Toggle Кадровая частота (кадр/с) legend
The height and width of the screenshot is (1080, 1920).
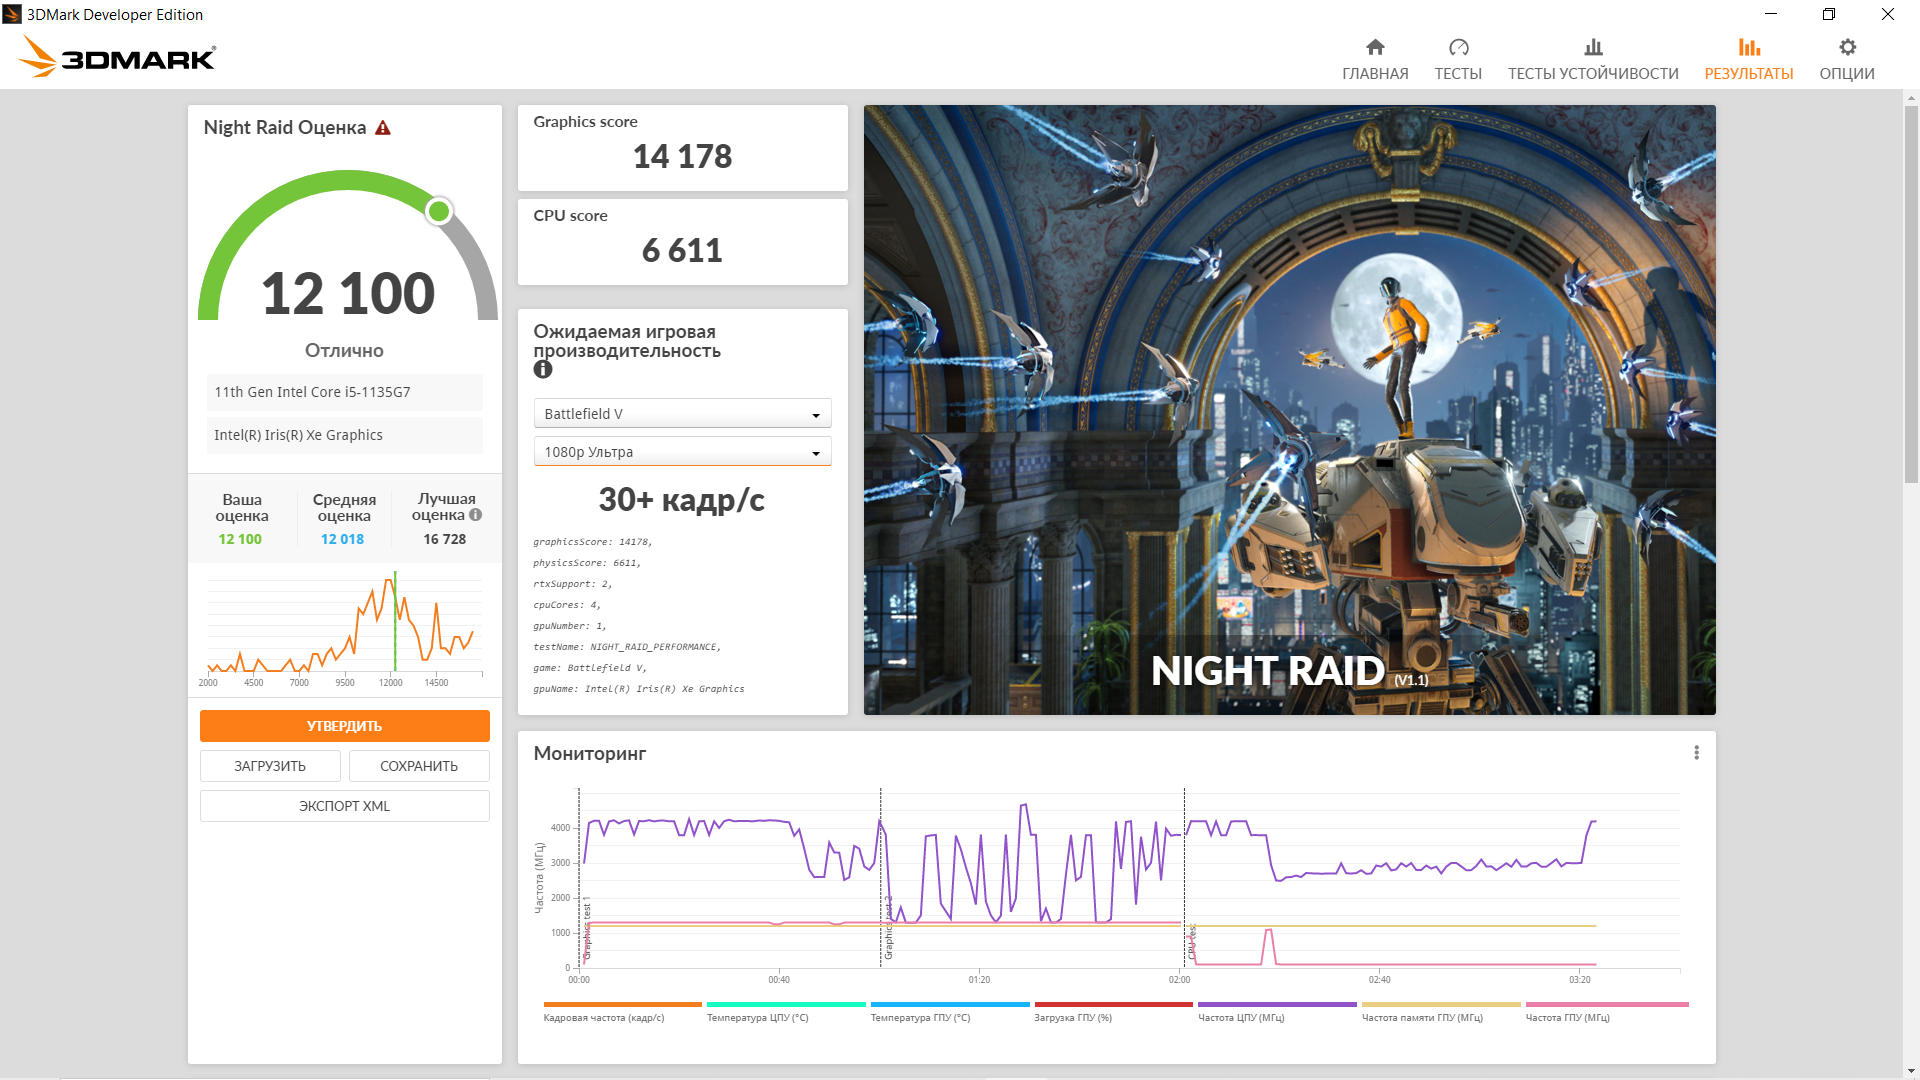622,1012
